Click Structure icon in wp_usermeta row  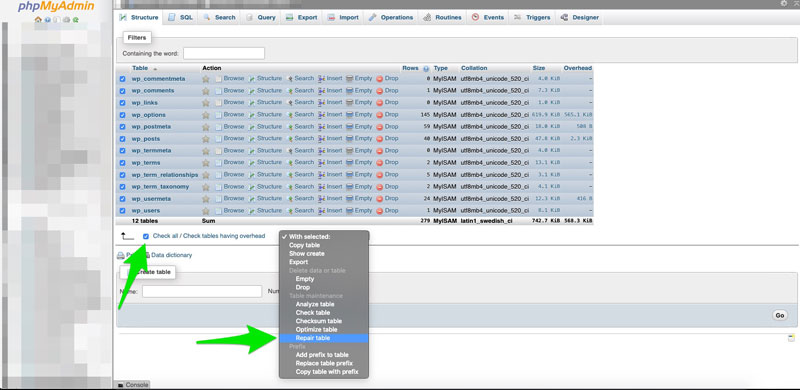(x=252, y=199)
